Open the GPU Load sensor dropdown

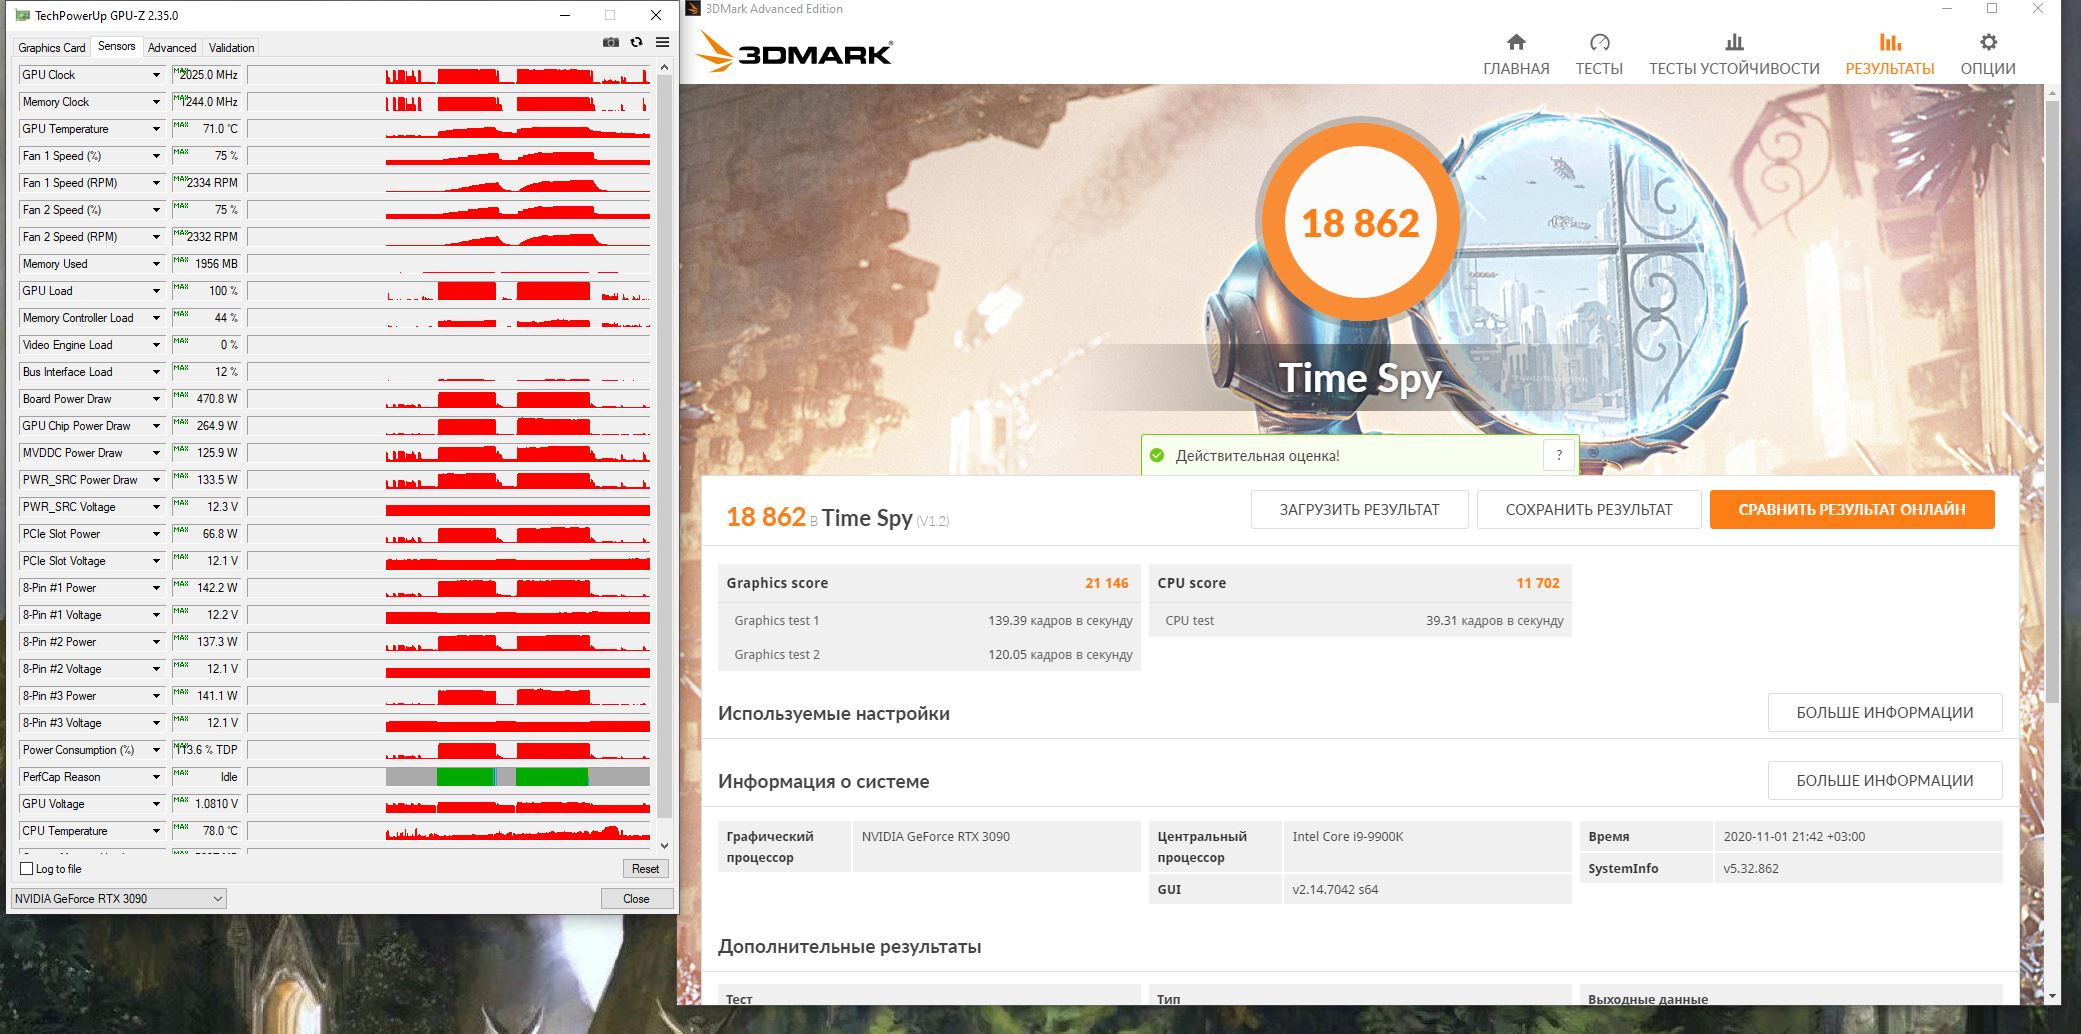(156, 291)
